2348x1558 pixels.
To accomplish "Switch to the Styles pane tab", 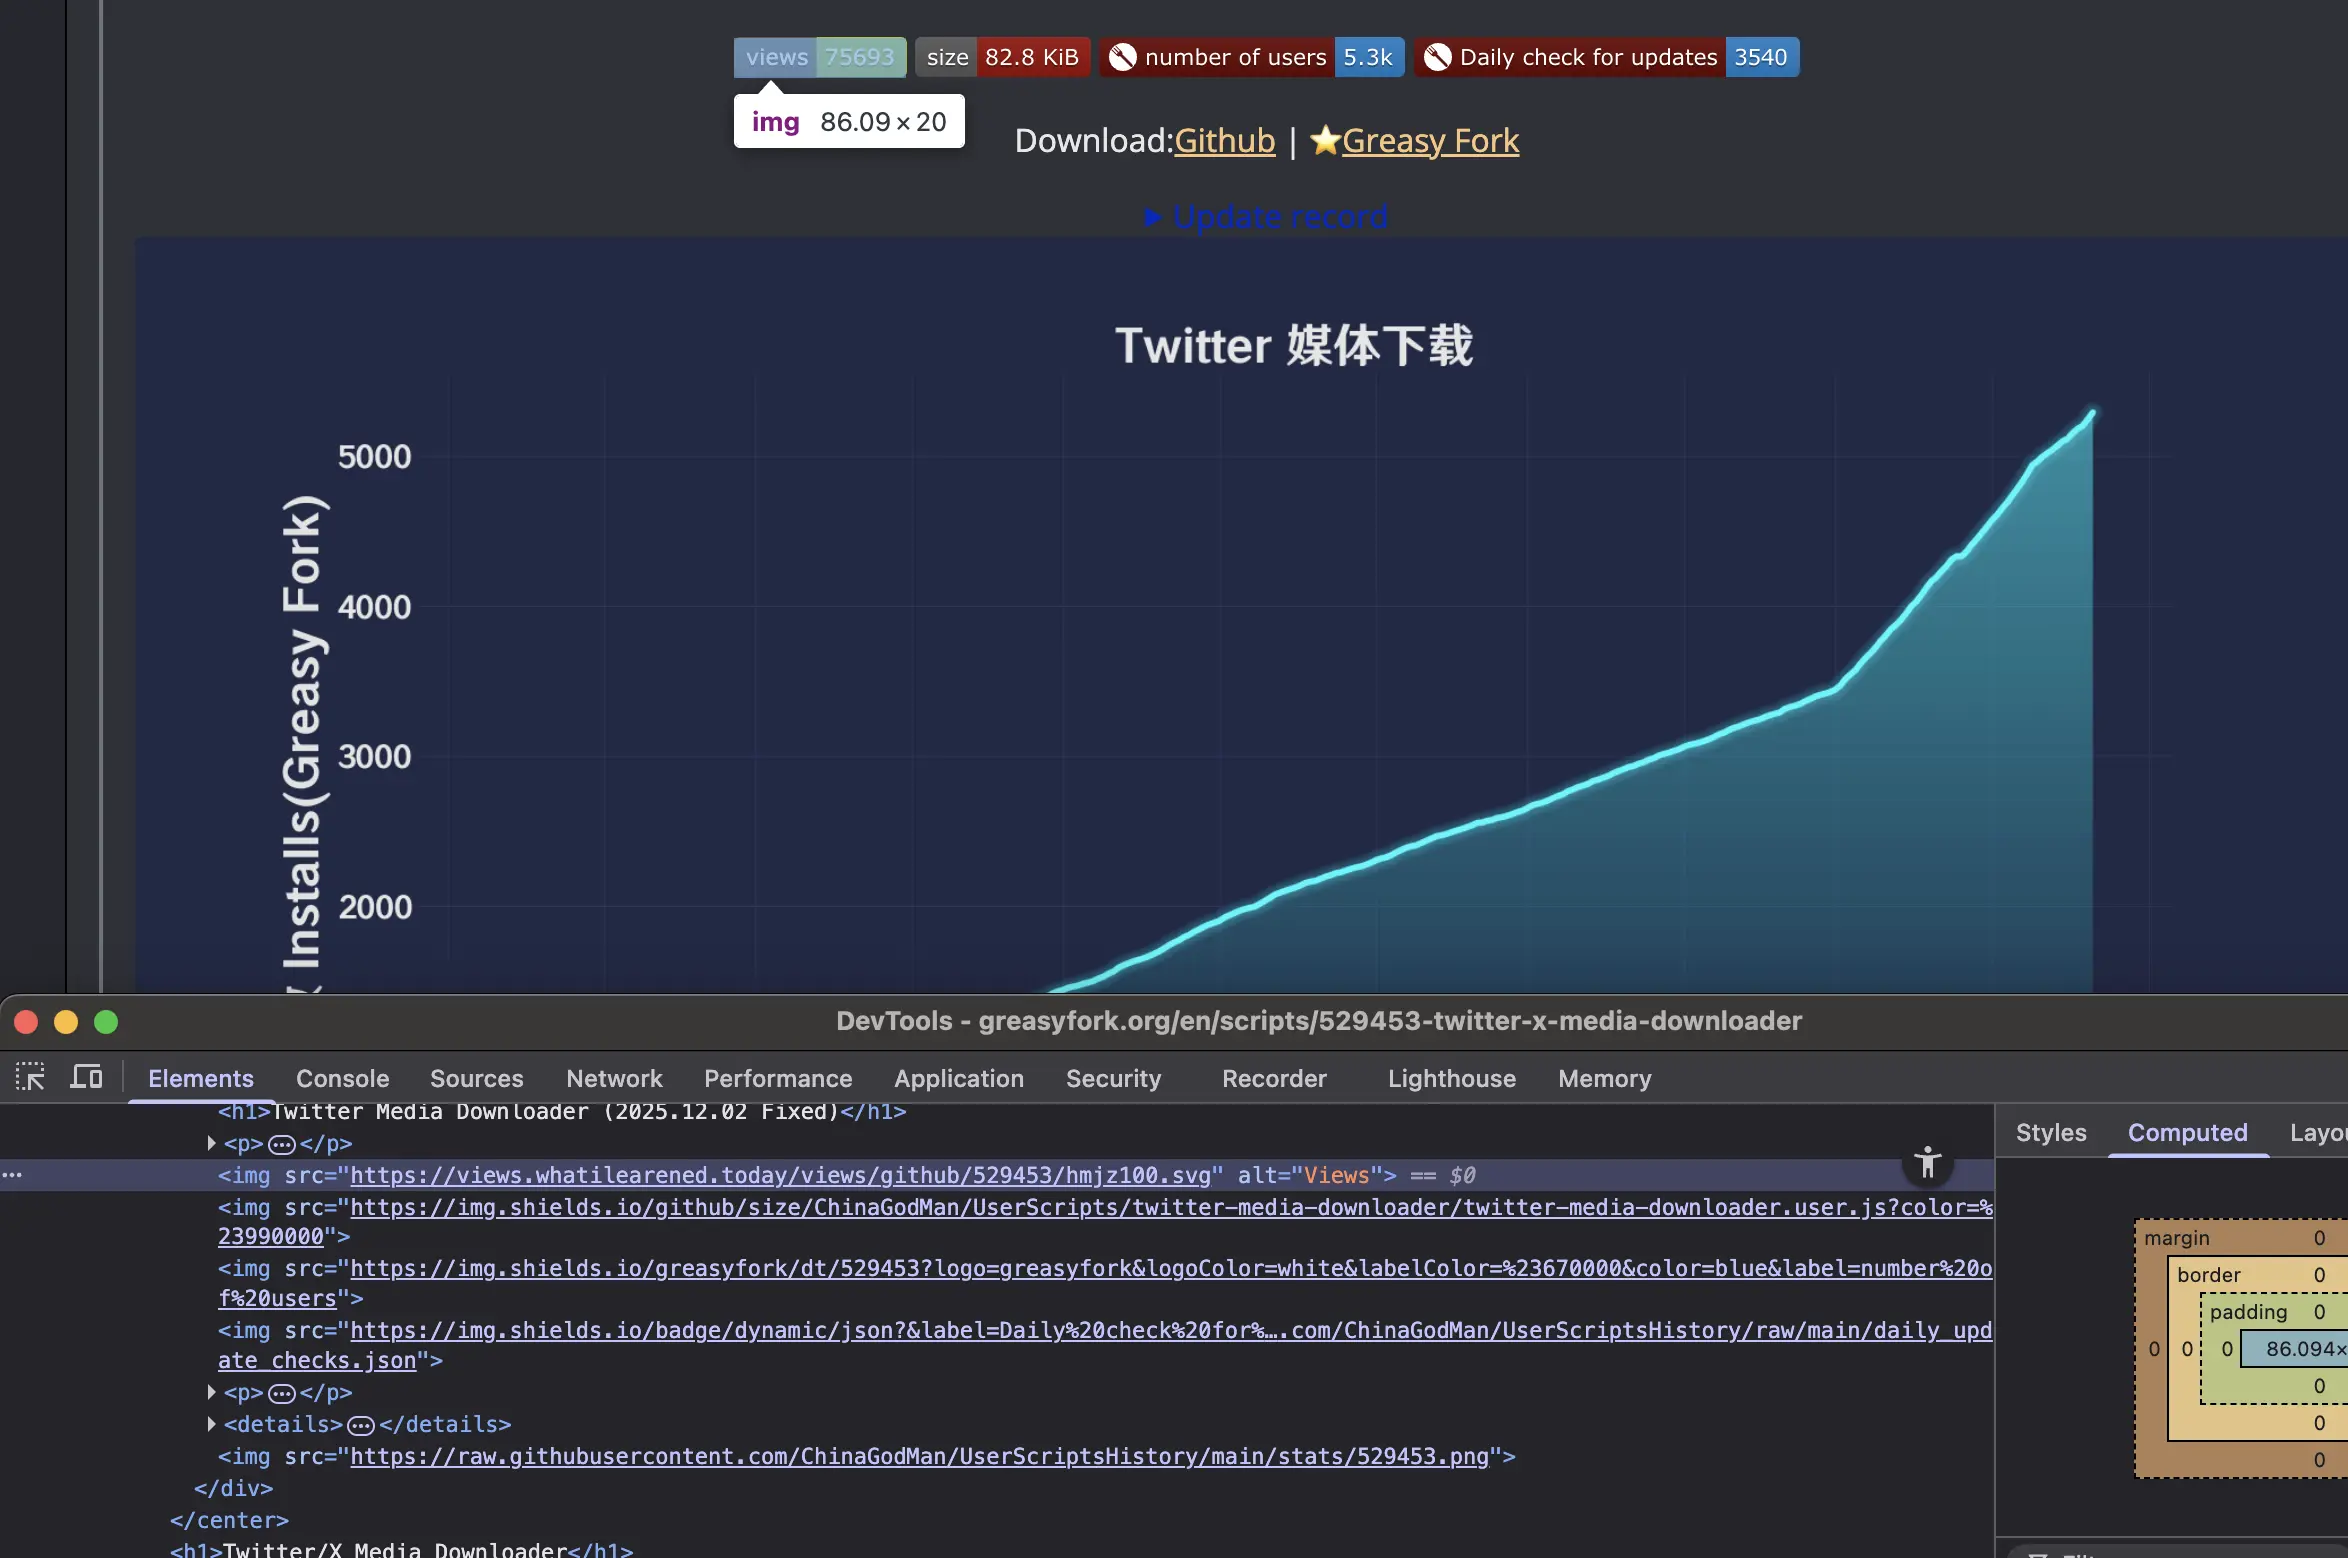I will (2050, 1133).
